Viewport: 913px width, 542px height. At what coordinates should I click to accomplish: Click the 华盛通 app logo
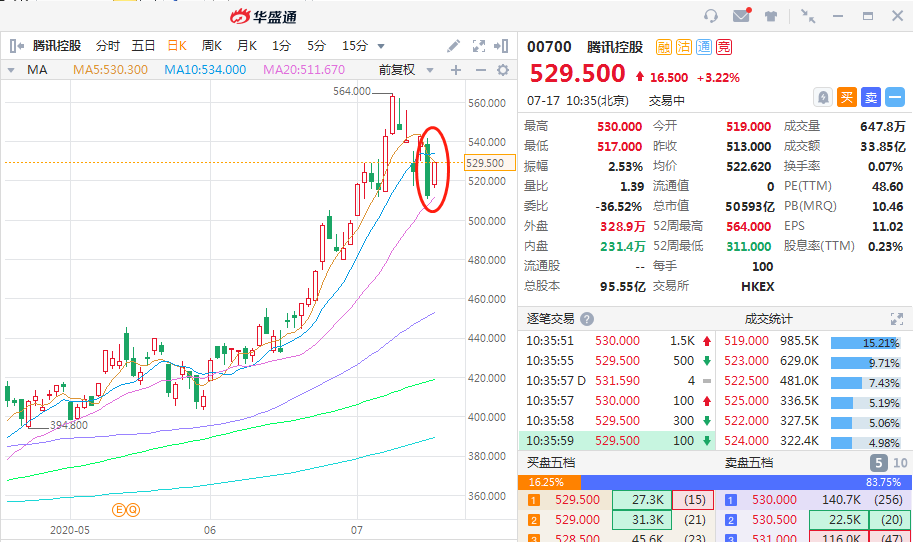click(263, 17)
